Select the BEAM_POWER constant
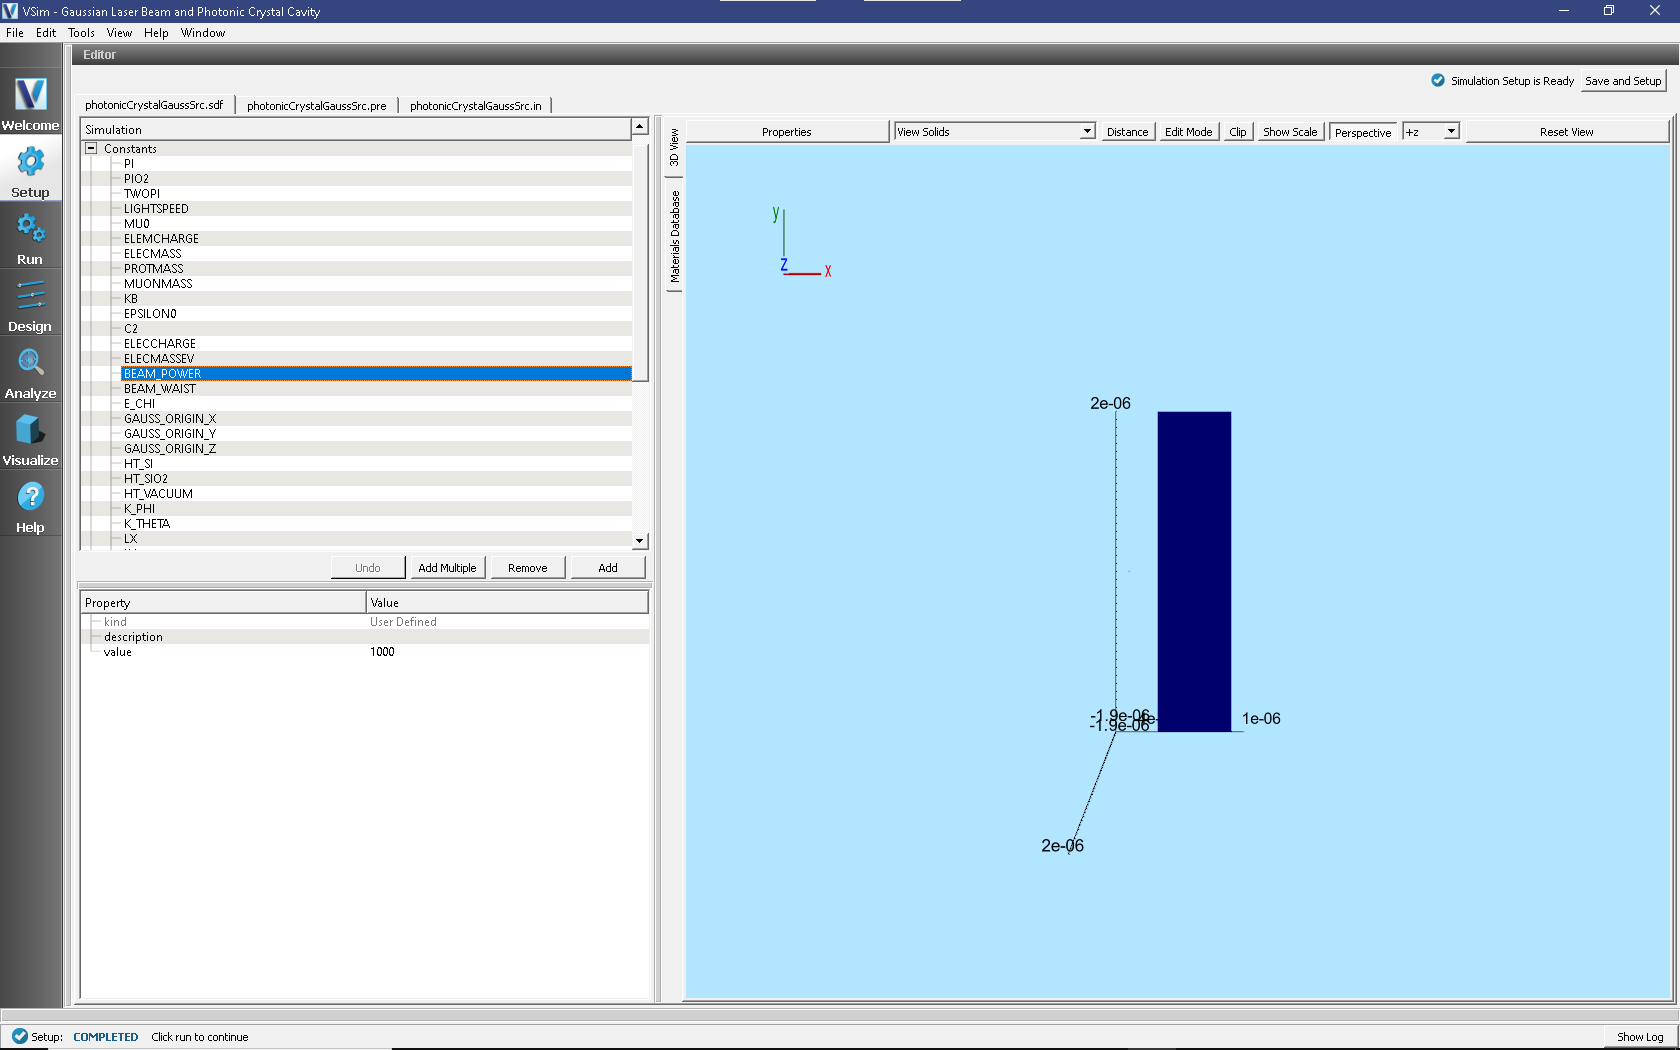Viewport: 1680px width, 1050px height. [x=376, y=373]
